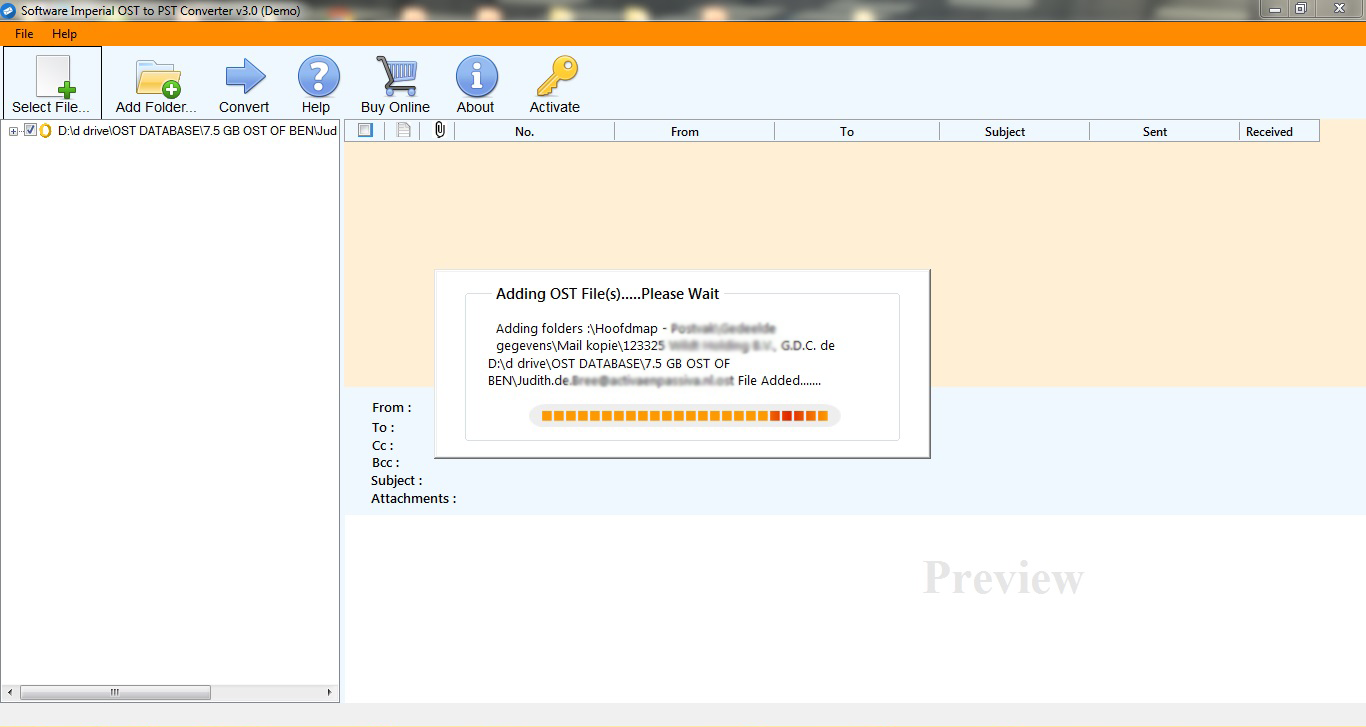Click the left arrow of tree horizontal scrollbar
Viewport: 1366px width, 727px height.
(x=11, y=692)
